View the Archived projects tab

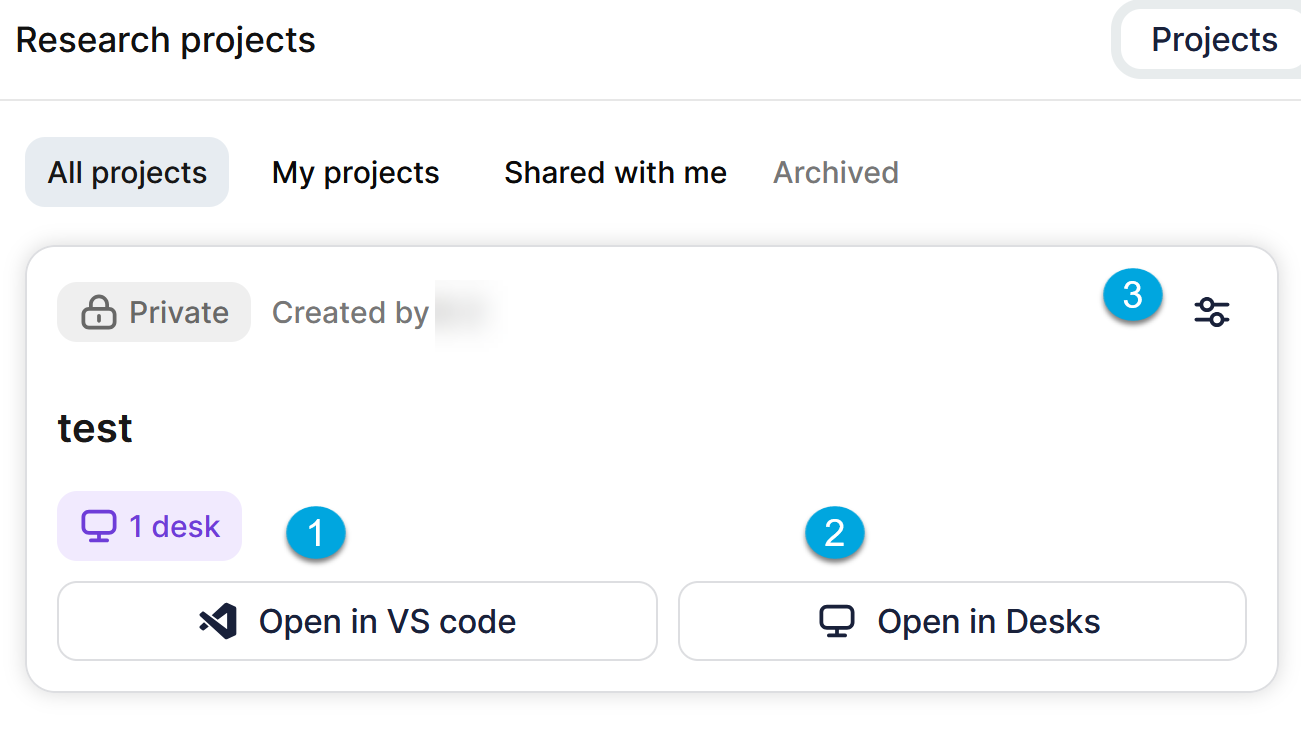tap(835, 172)
